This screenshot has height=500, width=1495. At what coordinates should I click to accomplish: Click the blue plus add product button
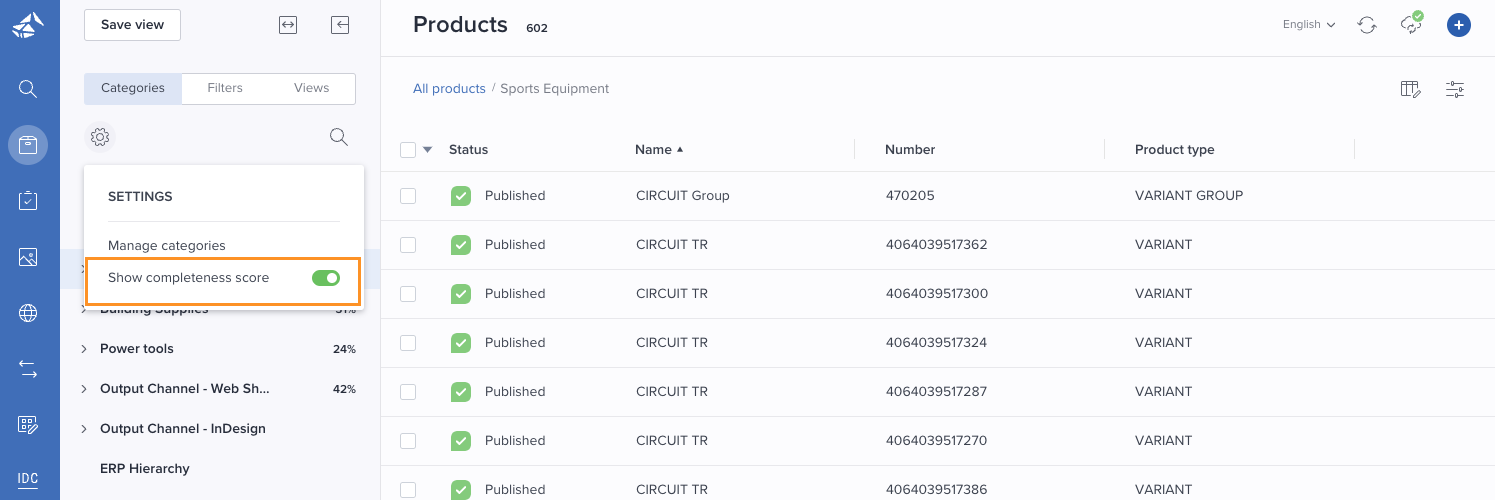pyautogui.click(x=1459, y=25)
